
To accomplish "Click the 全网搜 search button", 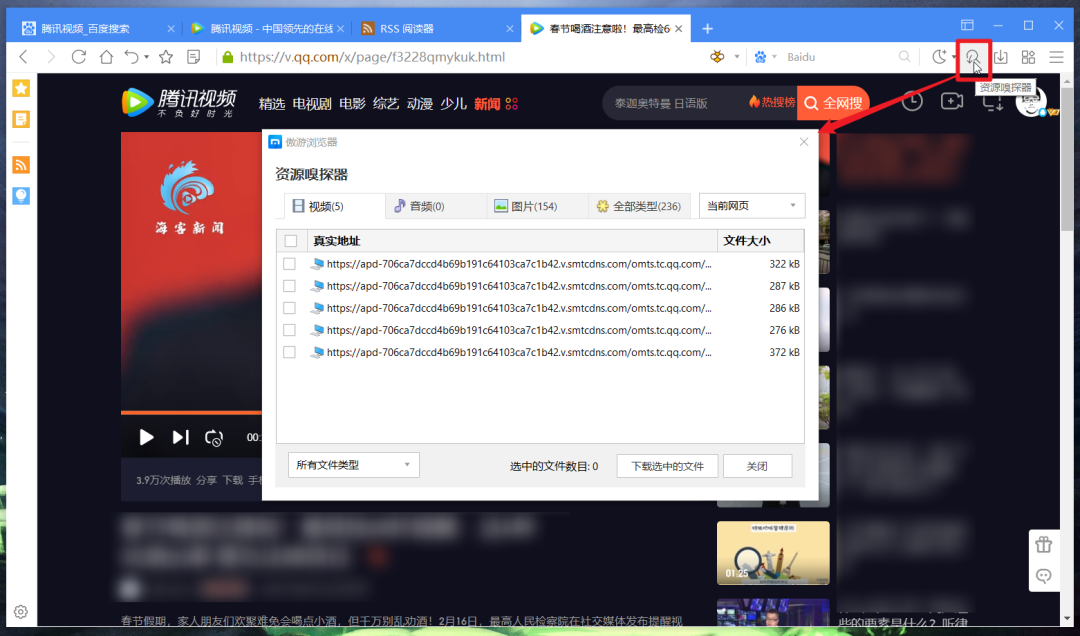I will tap(833, 103).
